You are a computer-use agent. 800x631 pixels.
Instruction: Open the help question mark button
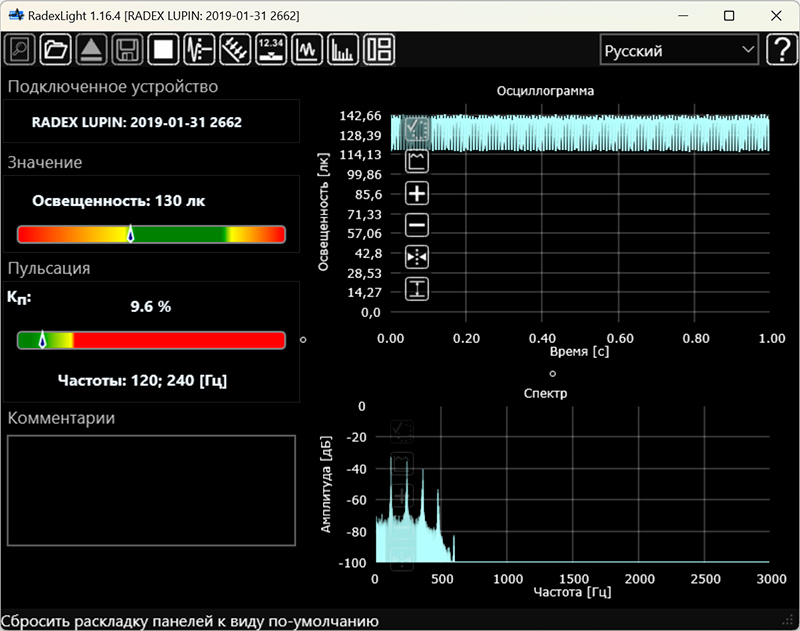click(x=780, y=50)
